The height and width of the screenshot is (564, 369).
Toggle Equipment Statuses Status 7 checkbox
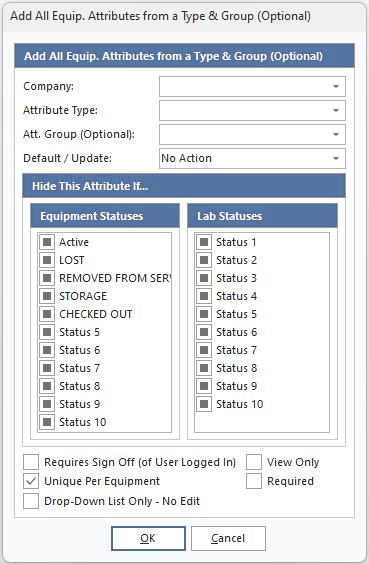tap(47, 368)
